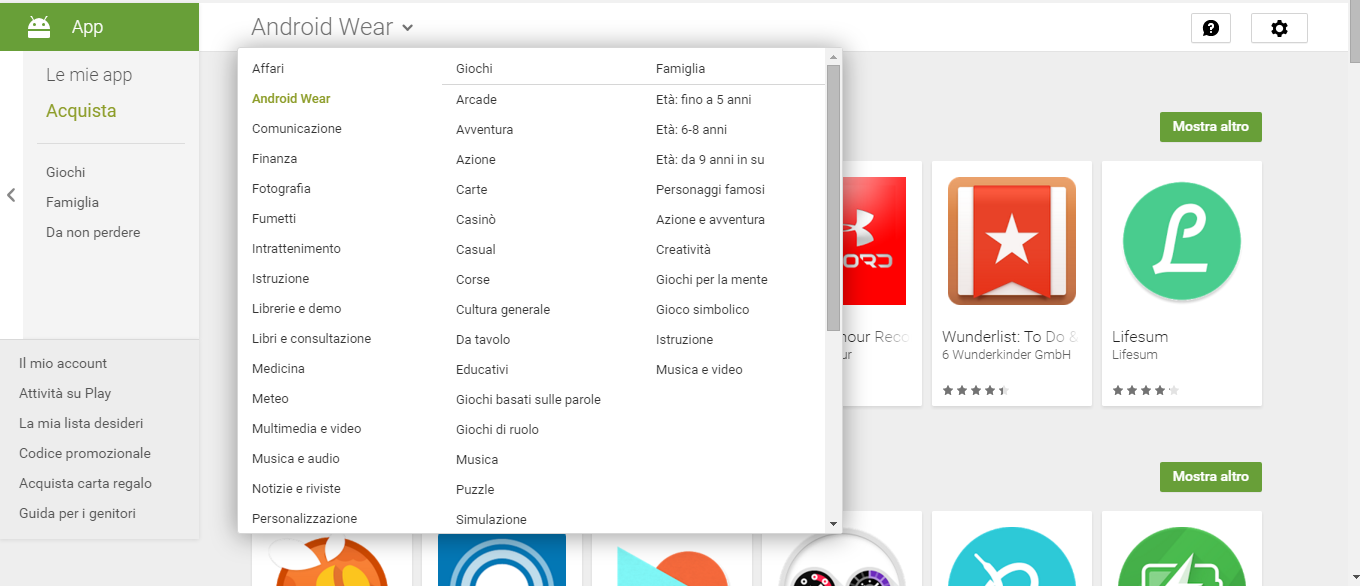
Task: Open Personaggi famosi family category
Action: click(710, 190)
